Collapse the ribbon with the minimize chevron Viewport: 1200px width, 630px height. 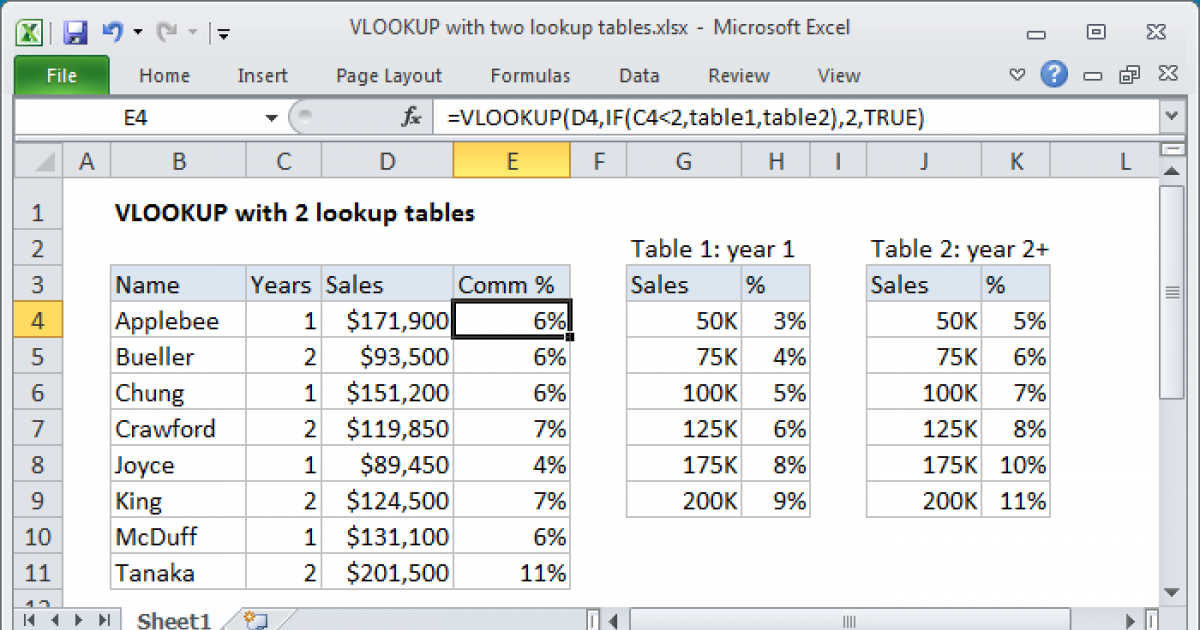(1016, 75)
